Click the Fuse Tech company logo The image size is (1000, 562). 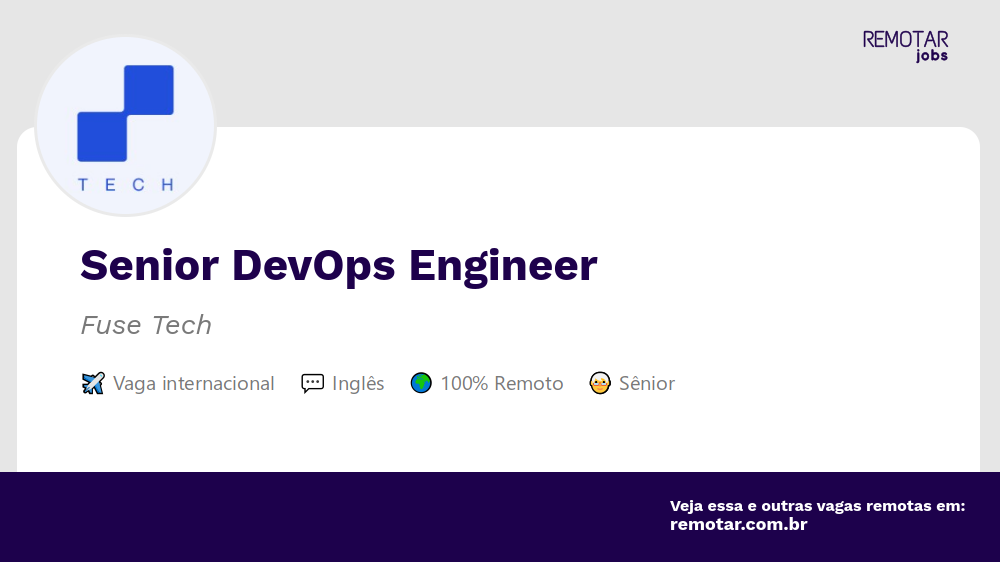[x=126, y=126]
